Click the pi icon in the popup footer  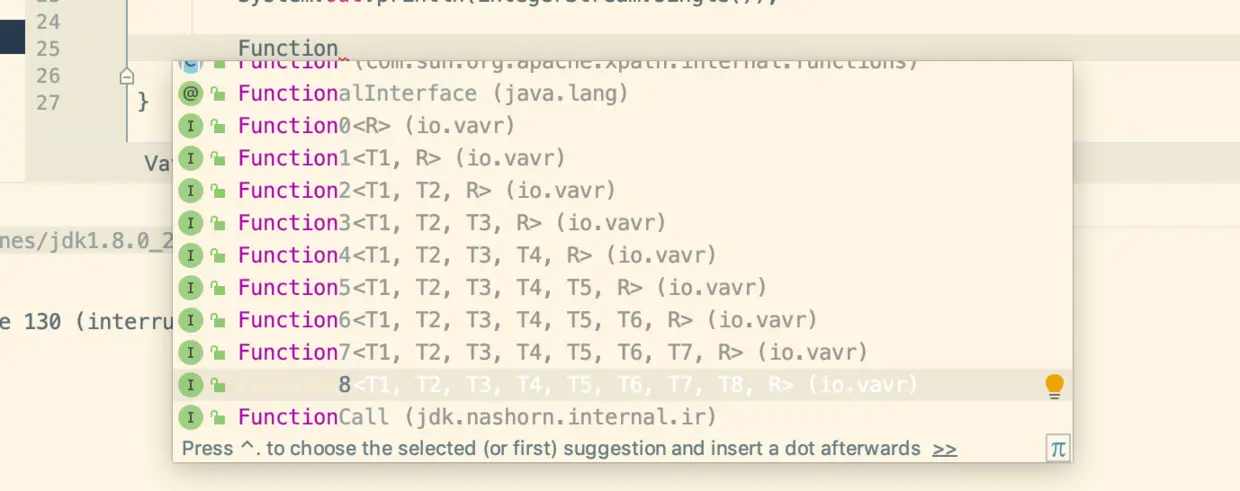click(1057, 449)
